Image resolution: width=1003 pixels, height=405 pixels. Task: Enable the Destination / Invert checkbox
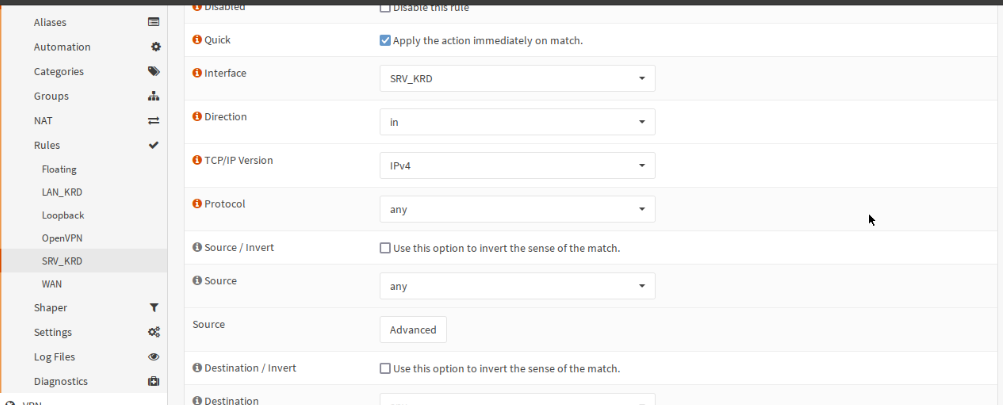[385, 368]
